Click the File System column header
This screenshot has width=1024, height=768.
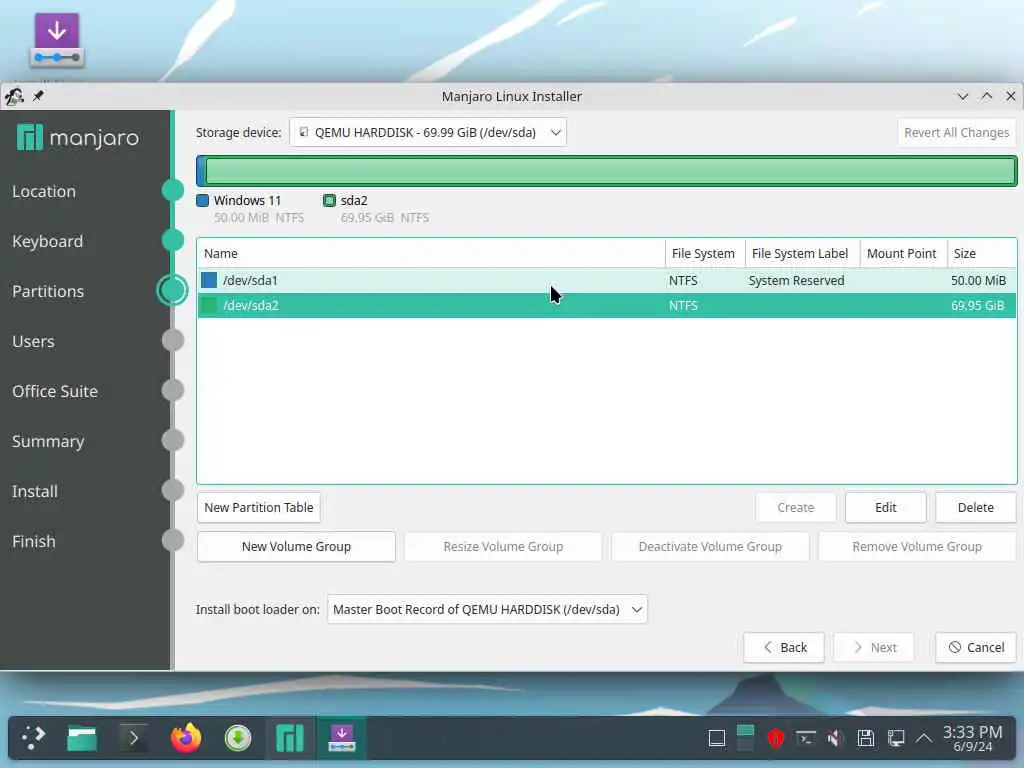tap(704, 253)
